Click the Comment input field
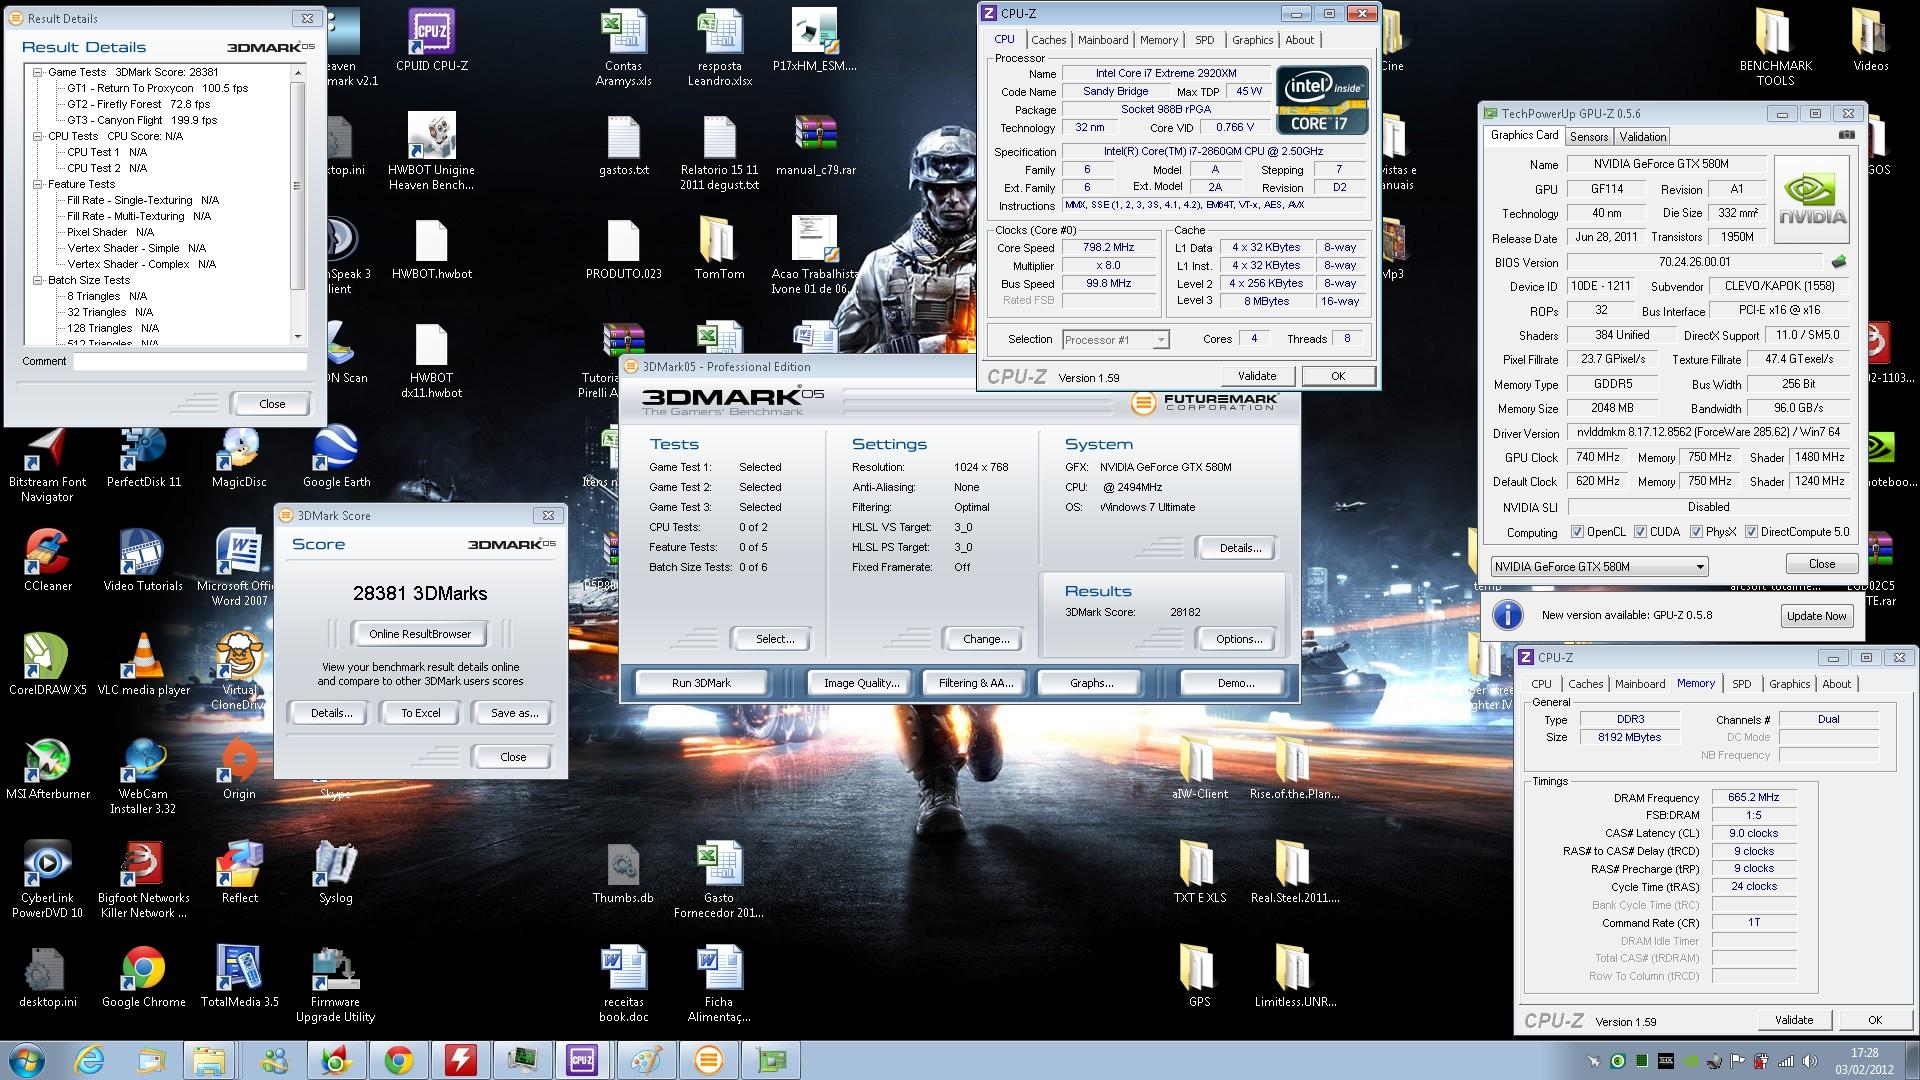 [x=190, y=362]
